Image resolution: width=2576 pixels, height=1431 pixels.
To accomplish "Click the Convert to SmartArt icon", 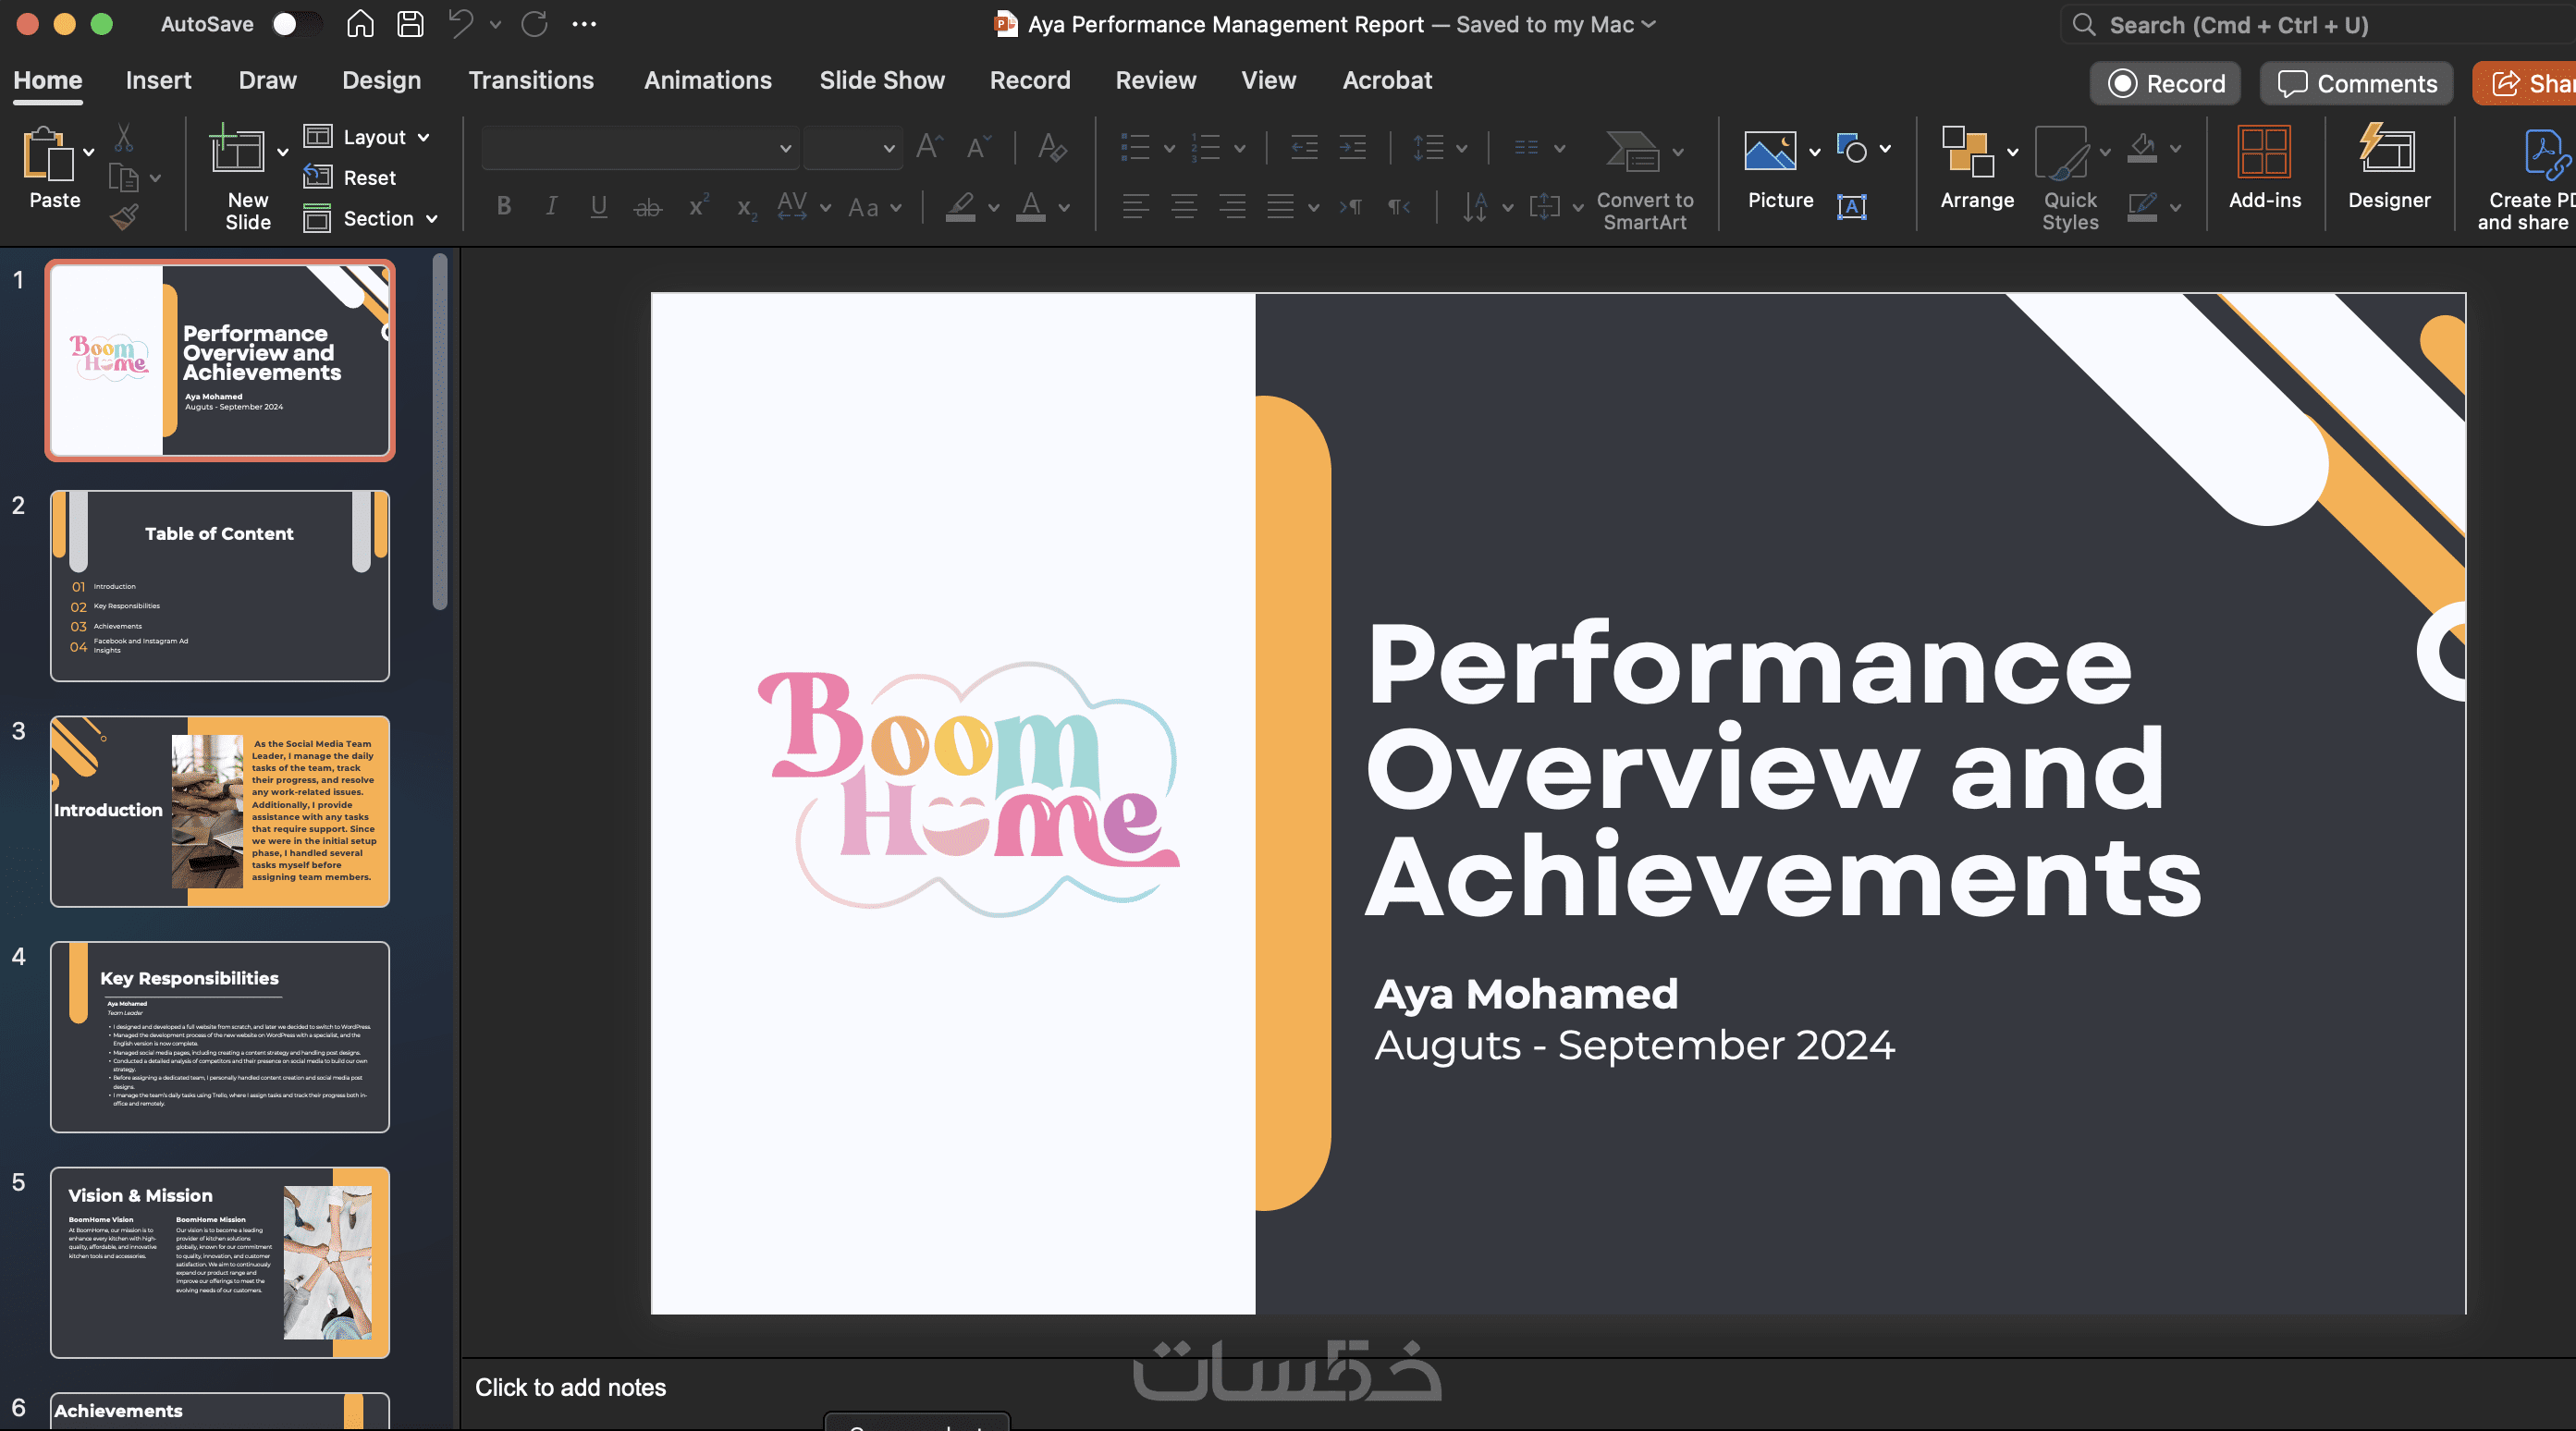I will 1633,152.
